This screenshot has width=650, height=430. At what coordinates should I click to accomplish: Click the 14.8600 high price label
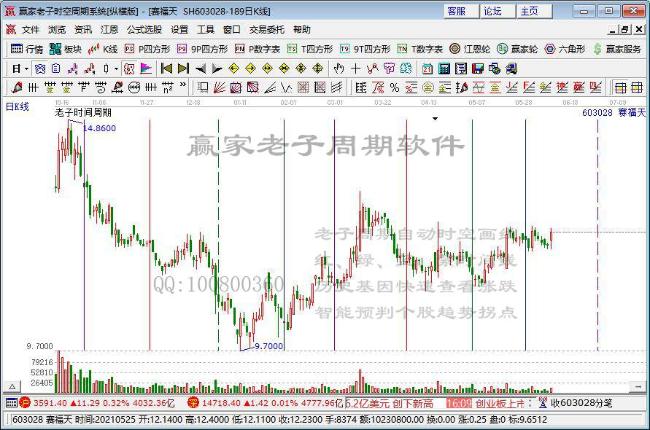pos(100,128)
